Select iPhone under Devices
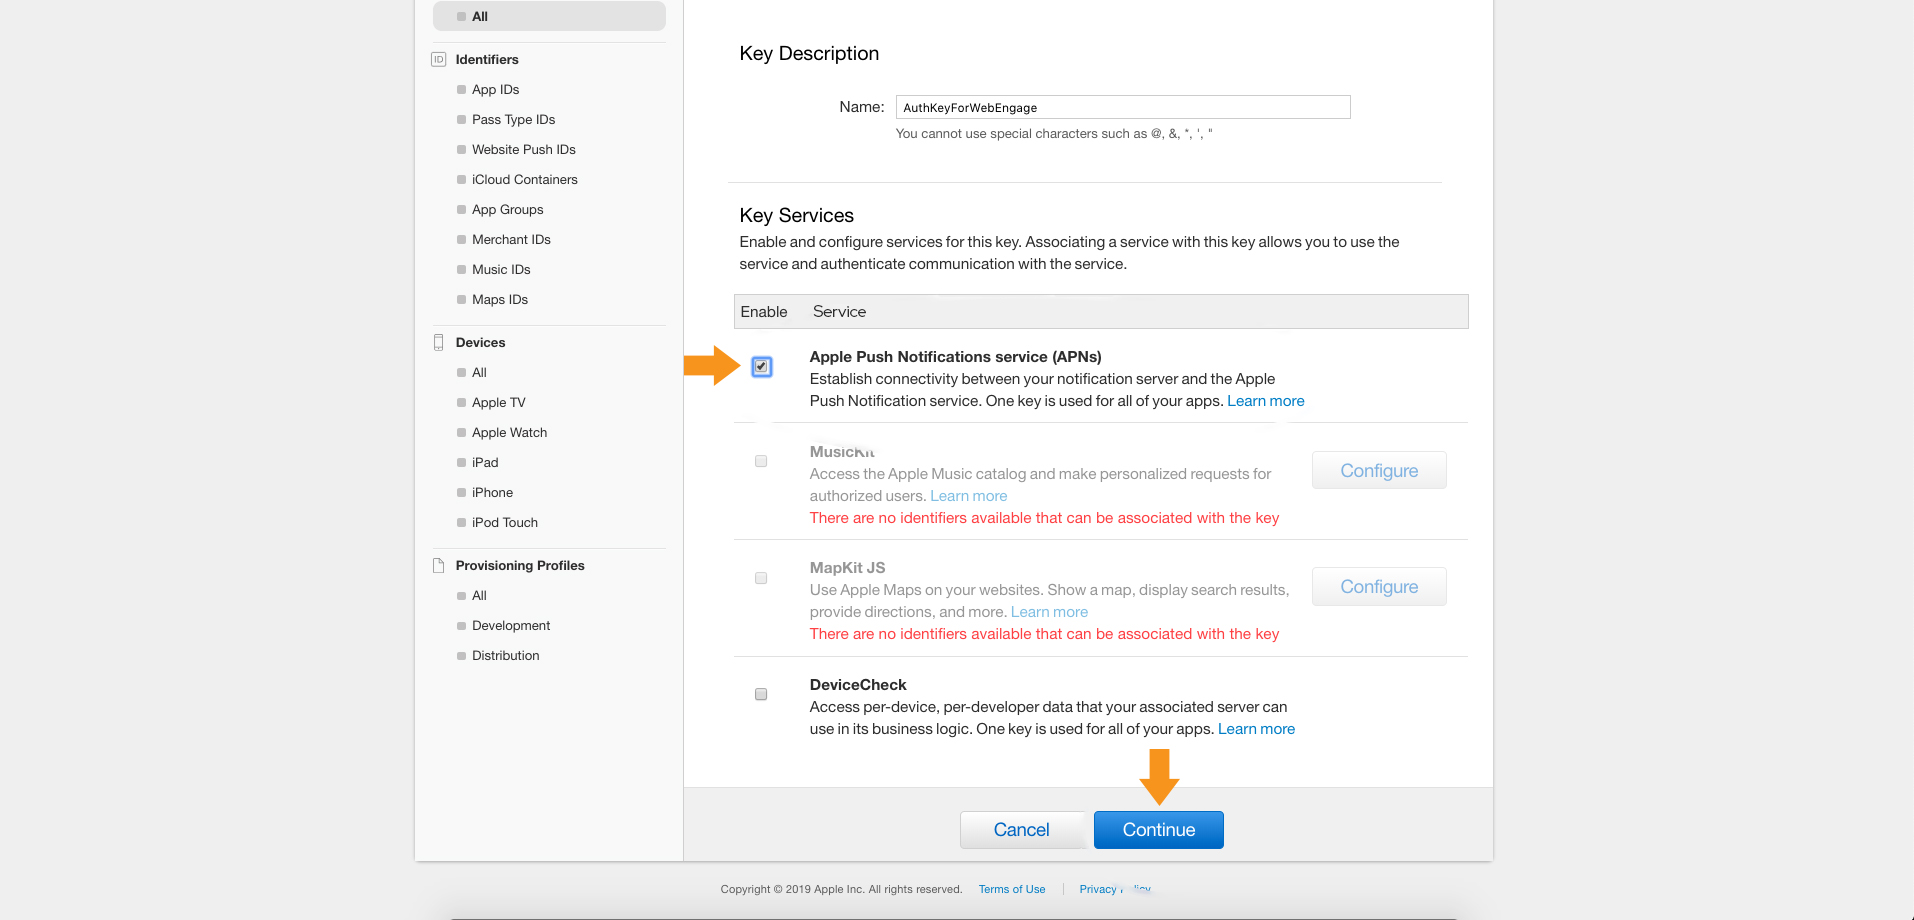The height and width of the screenshot is (920, 1914). click(492, 493)
